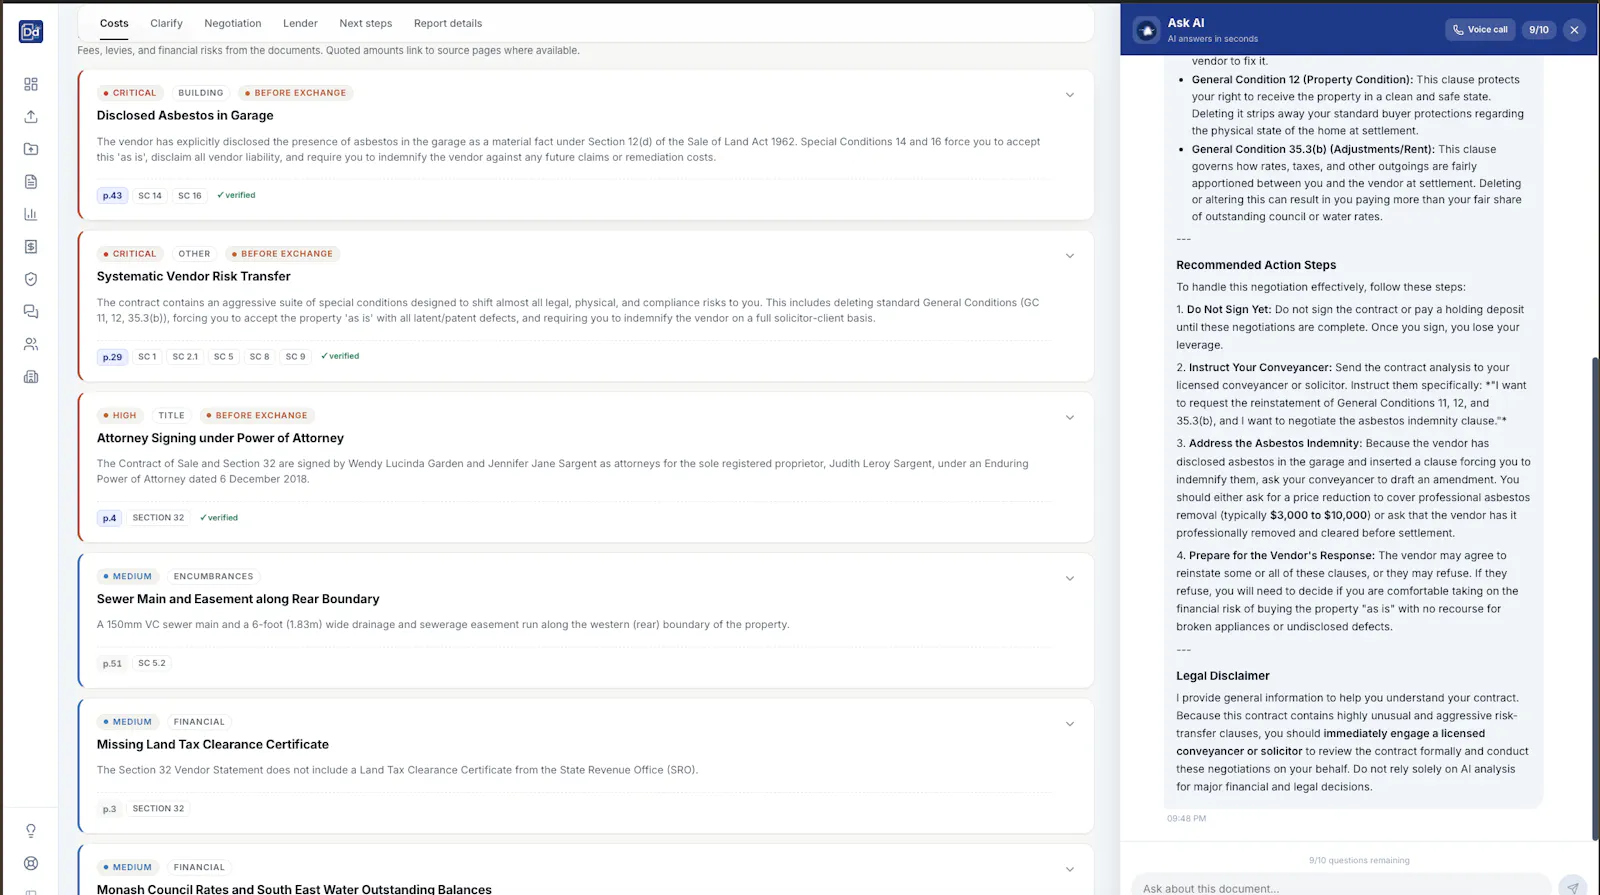Switch to the Costs tab
The width and height of the screenshot is (1600, 895).
point(114,23)
